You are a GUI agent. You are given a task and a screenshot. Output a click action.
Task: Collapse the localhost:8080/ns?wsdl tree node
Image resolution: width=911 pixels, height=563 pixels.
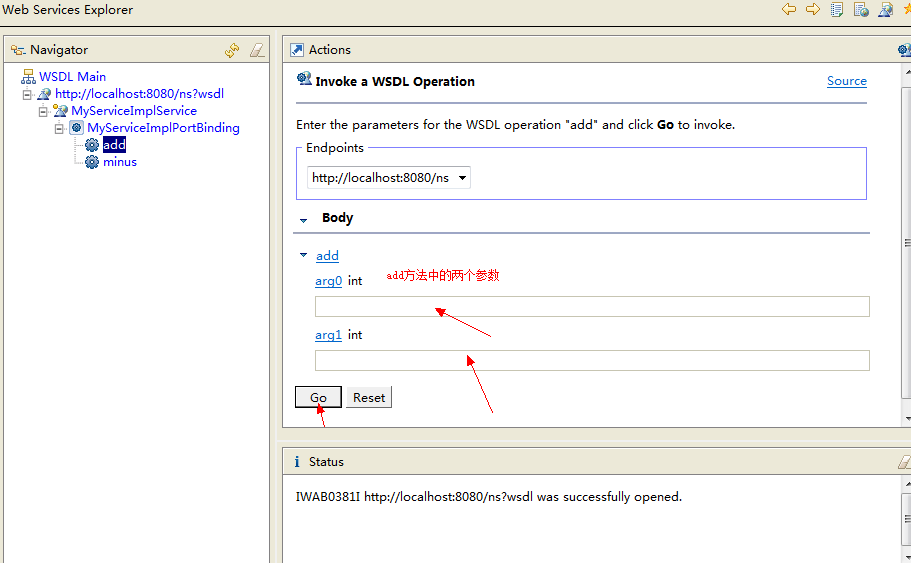(x=27, y=94)
